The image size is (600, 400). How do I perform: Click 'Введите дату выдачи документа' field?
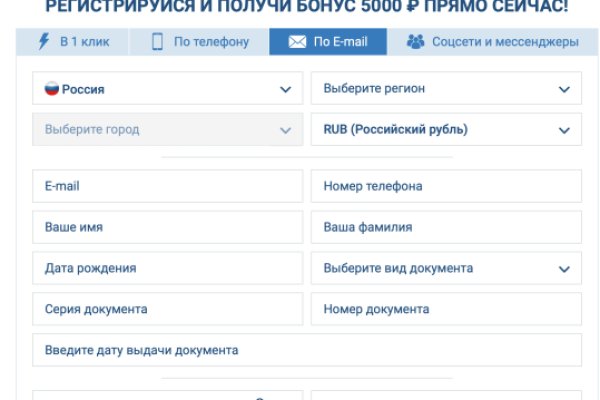pos(307,350)
